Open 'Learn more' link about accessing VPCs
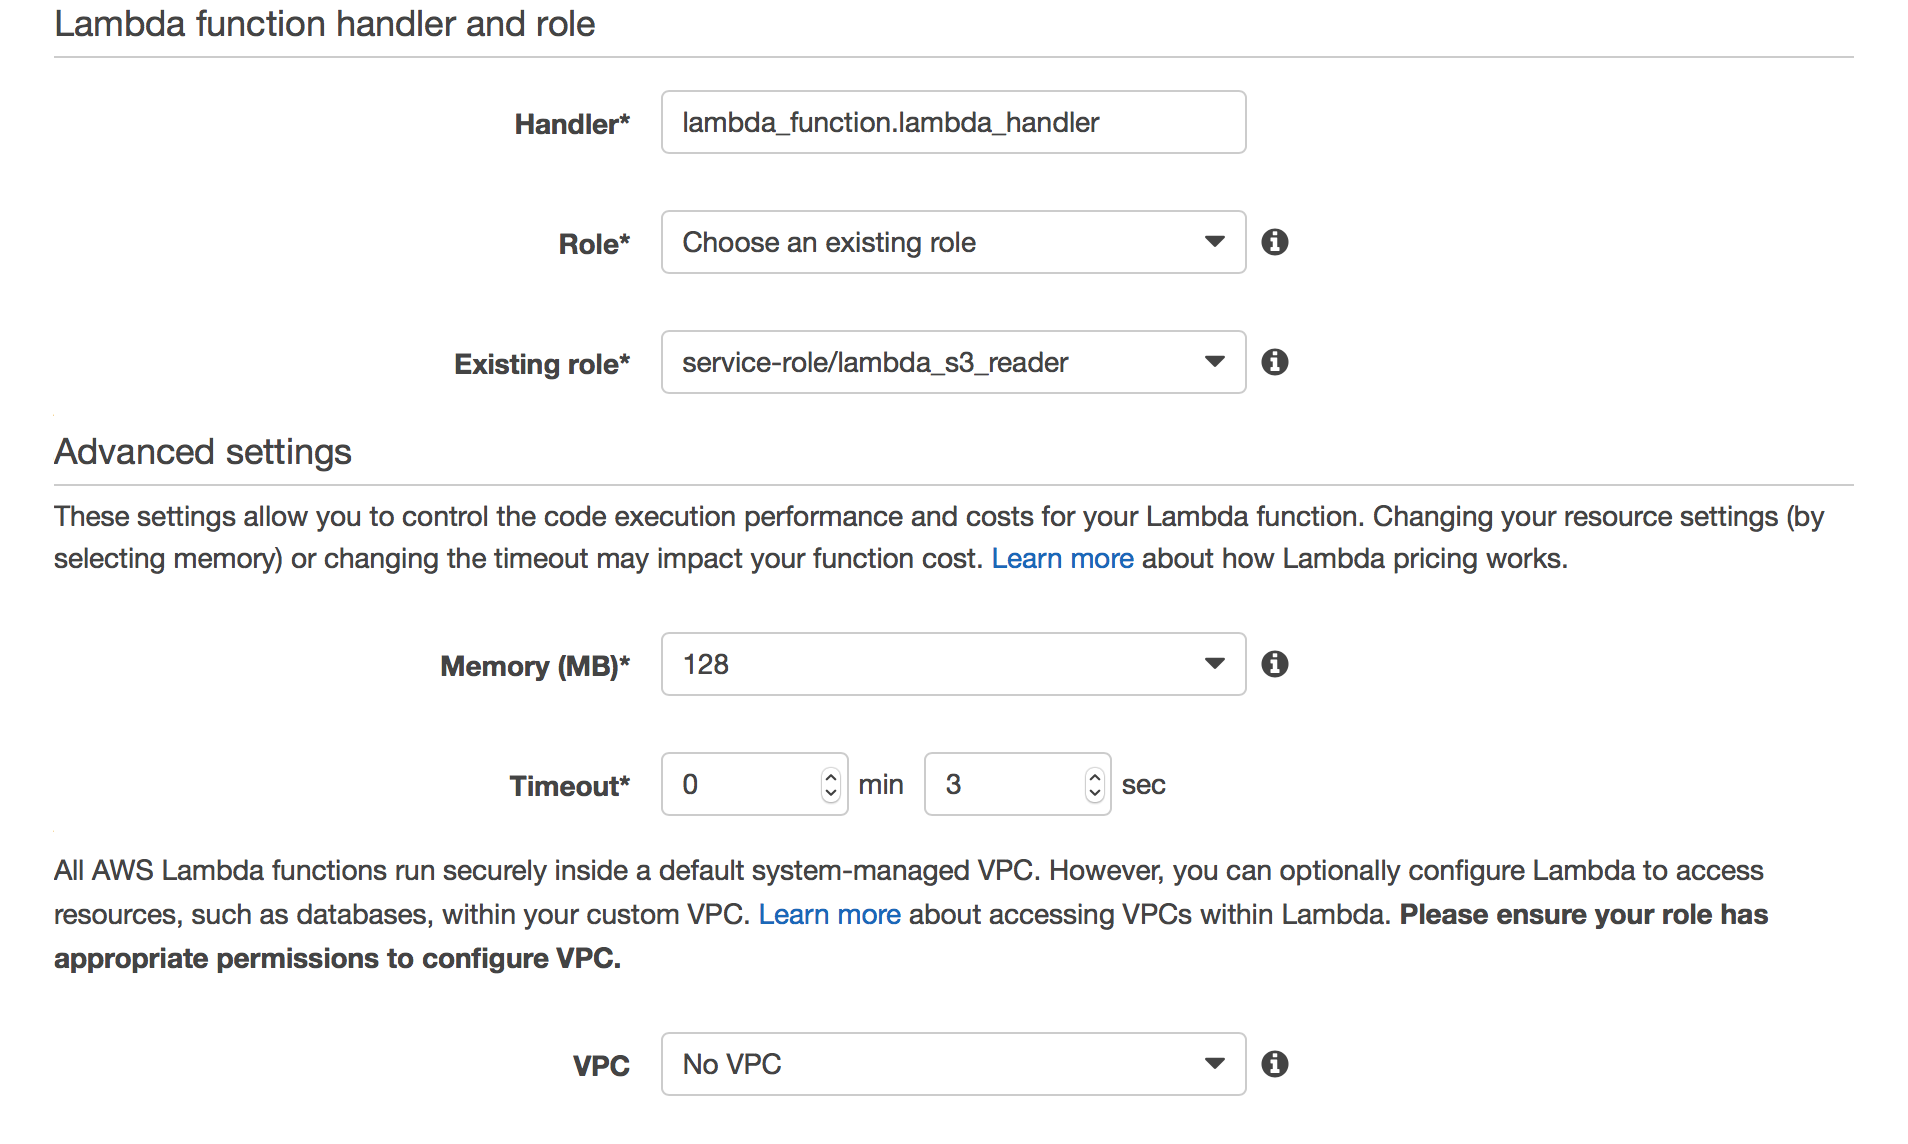The image size is (1908, 1144). (829, 914)
